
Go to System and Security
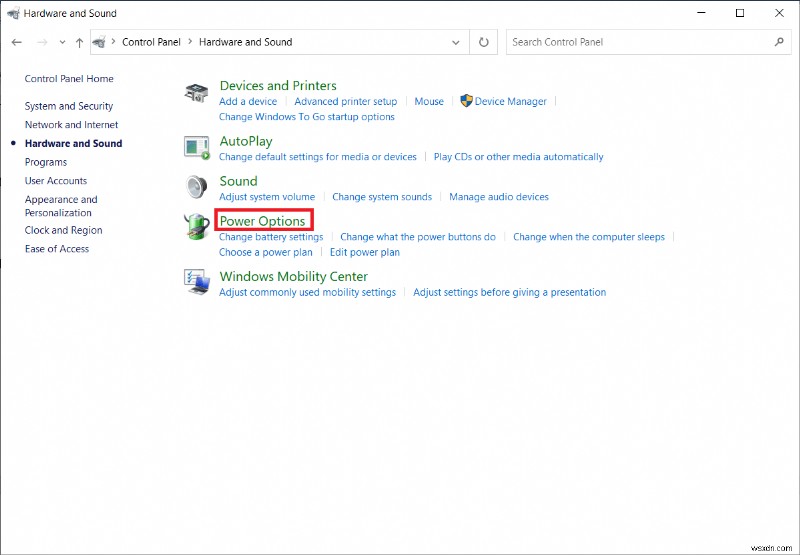point(69,106)
